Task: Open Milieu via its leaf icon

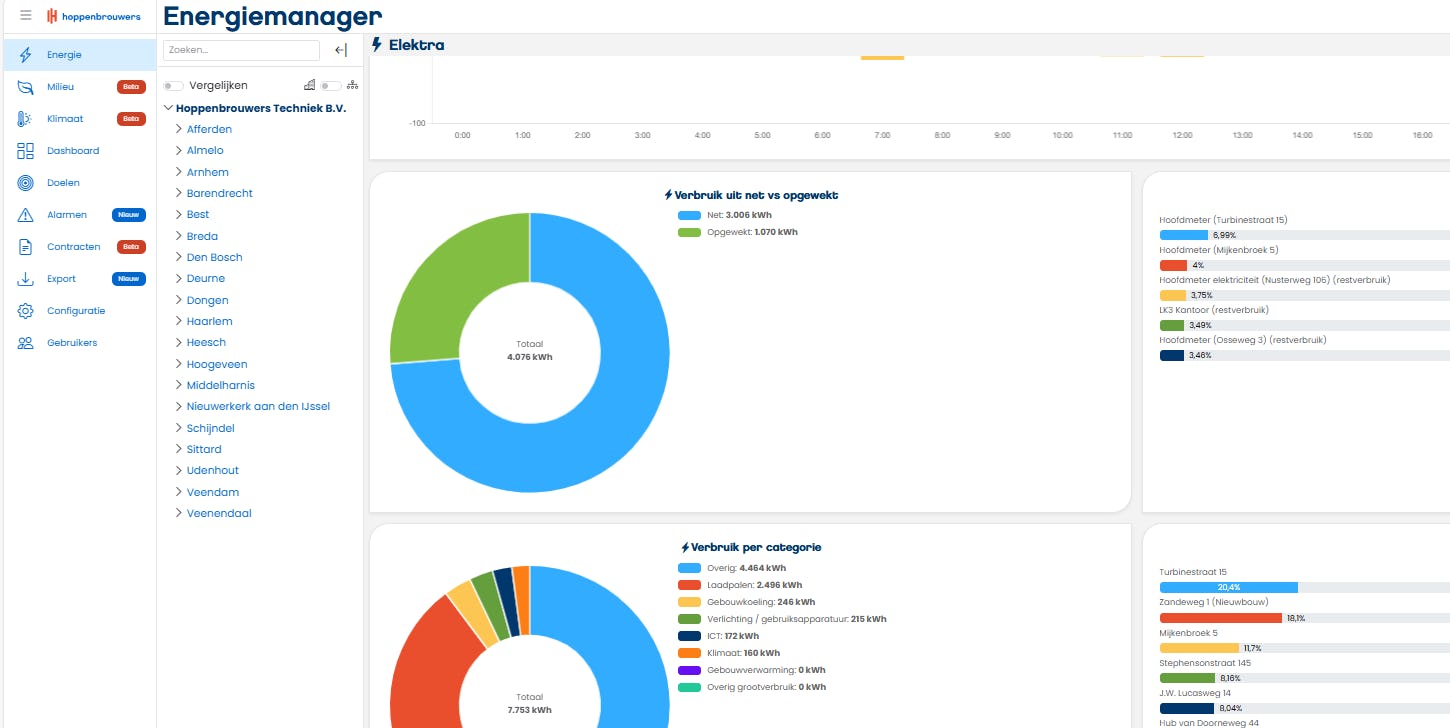Action: point(26,87)
